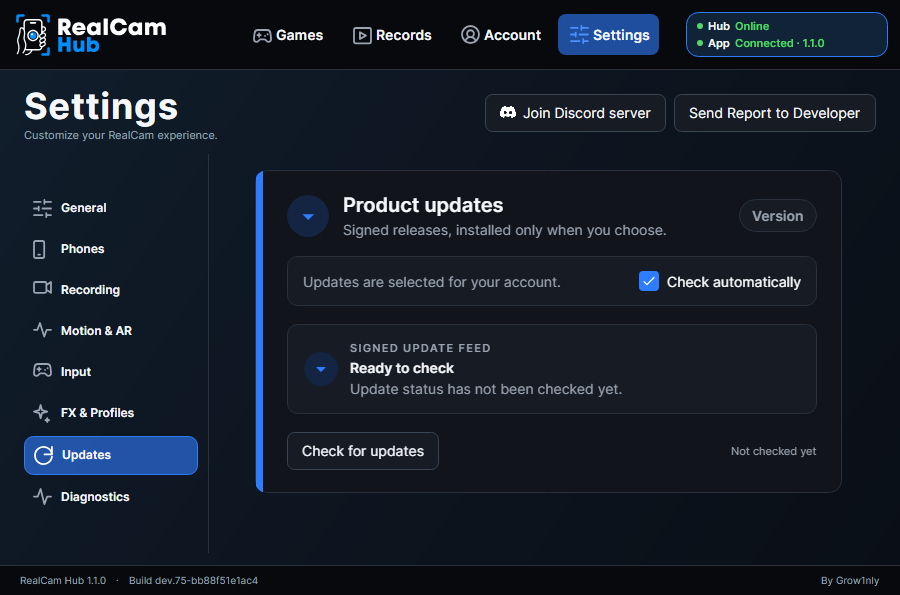Toggle the Check automatically checkbox
The height and width of the screenshot is (595, 900).
click(649, 281)
